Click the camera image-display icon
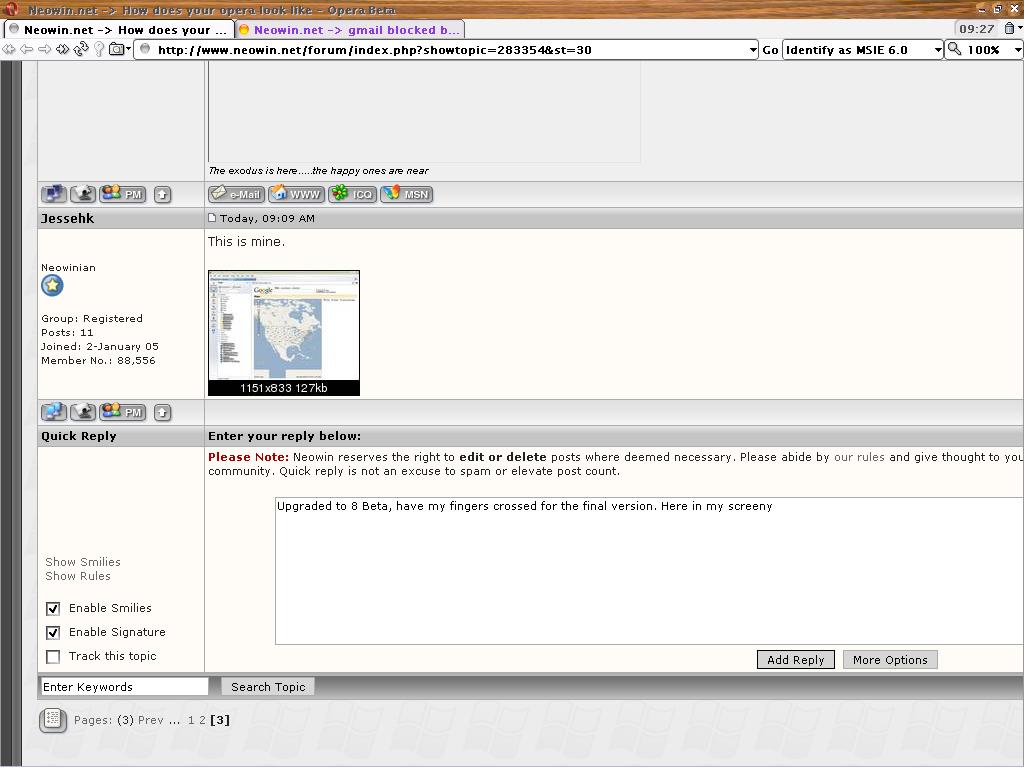This screenshot has width=1024, height=768. tap(117, 50)
